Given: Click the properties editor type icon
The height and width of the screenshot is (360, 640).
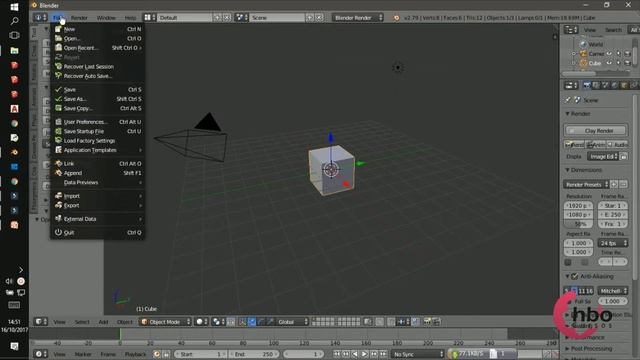Looking at the screenshot, I should tap(571, 85).
